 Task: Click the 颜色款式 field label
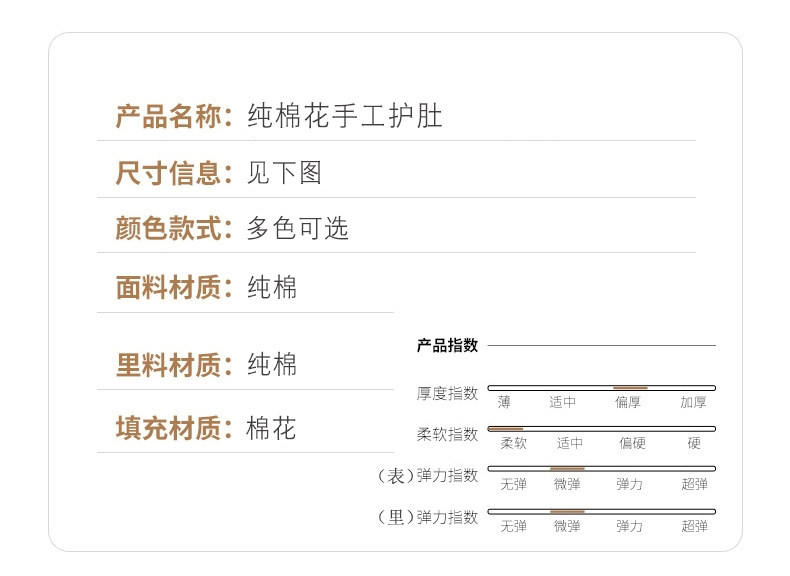(173, 228)
